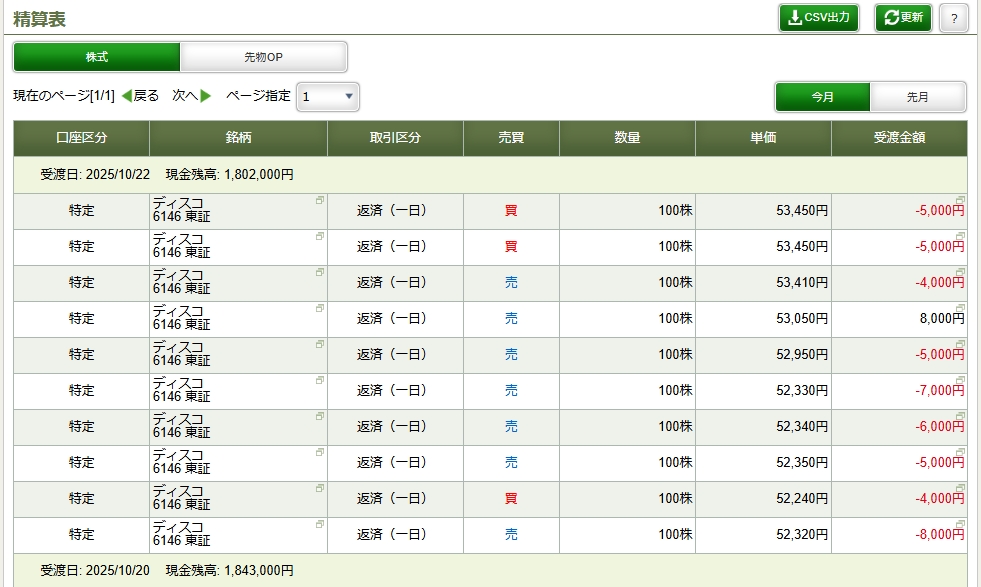981x587 pixels.
Task: Switch to the 先物OP tab
Action: (263, 57)
